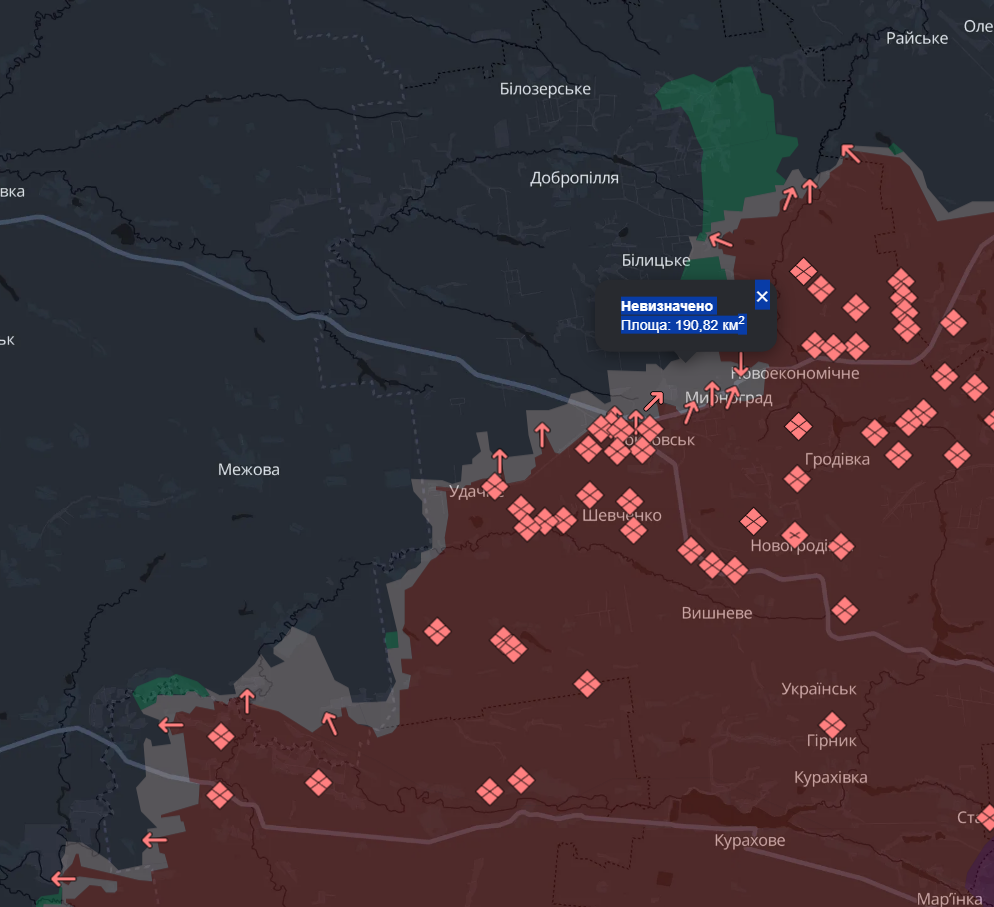994x907 pixels.
Task: Click the upward arrow in southwest gray zone
Action: (x=247, y=701)
